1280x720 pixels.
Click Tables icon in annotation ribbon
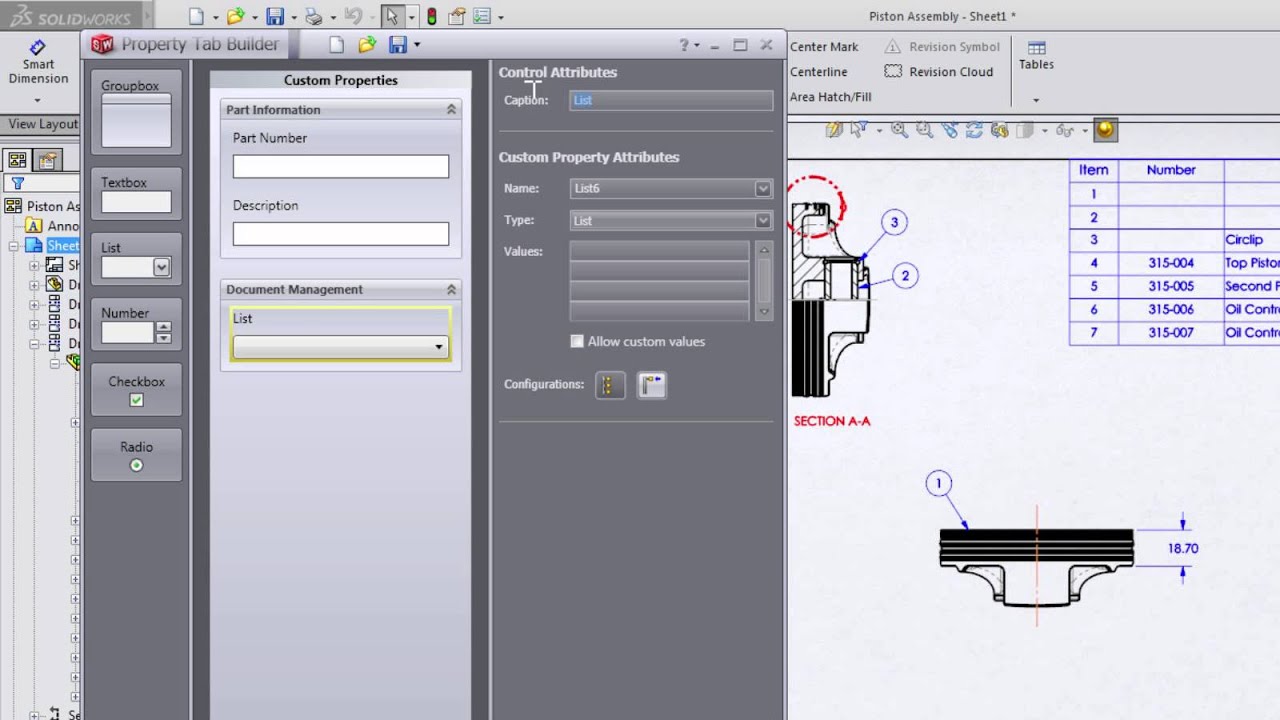click(1036, 55)
